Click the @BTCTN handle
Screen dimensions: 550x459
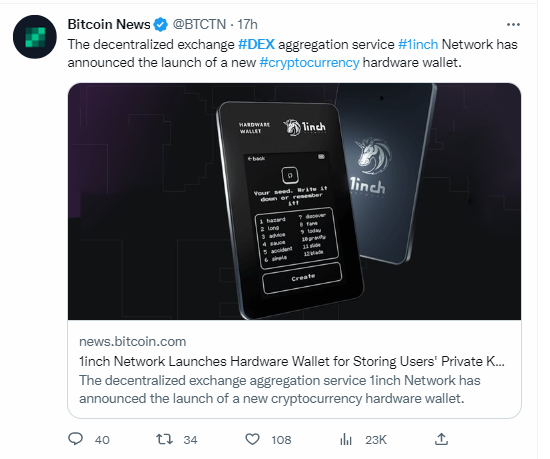point(199,25)
